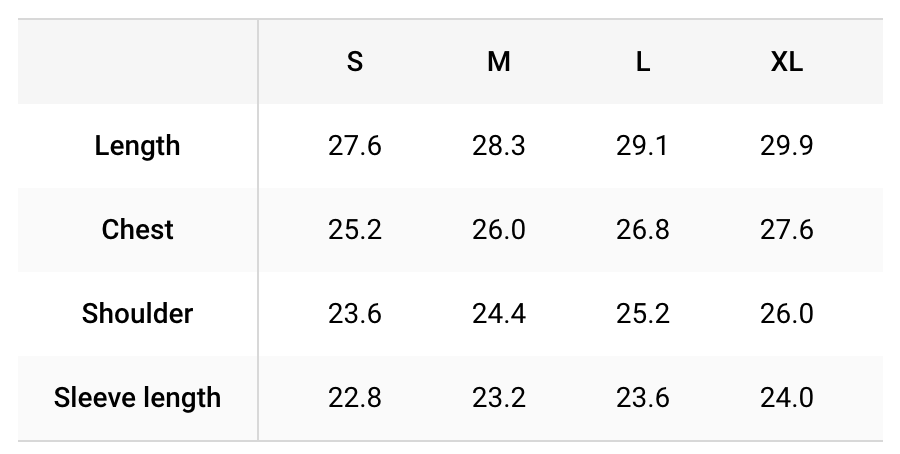
Task: Select the 29.1 Length value for L
Action: click(x=642, y=146)
